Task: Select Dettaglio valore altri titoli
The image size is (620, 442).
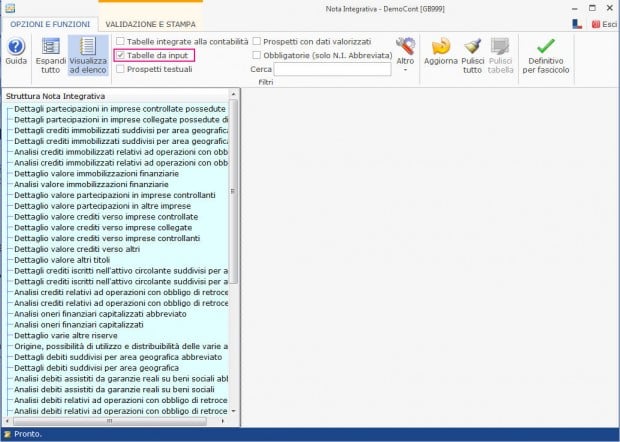Action: [62, 260]
